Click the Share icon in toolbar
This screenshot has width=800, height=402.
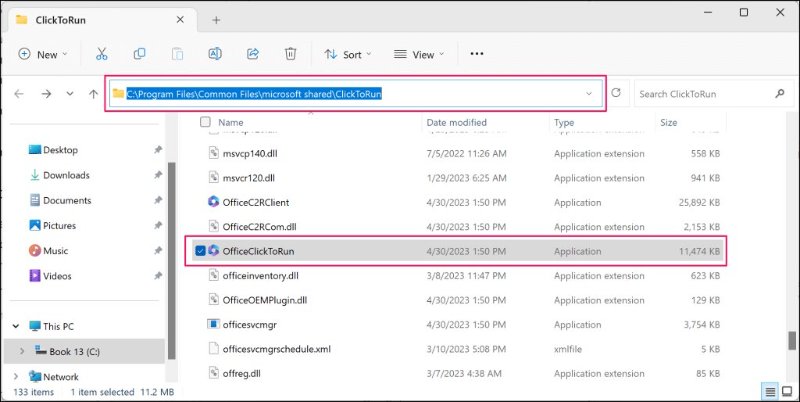click(x=253, y=54)
